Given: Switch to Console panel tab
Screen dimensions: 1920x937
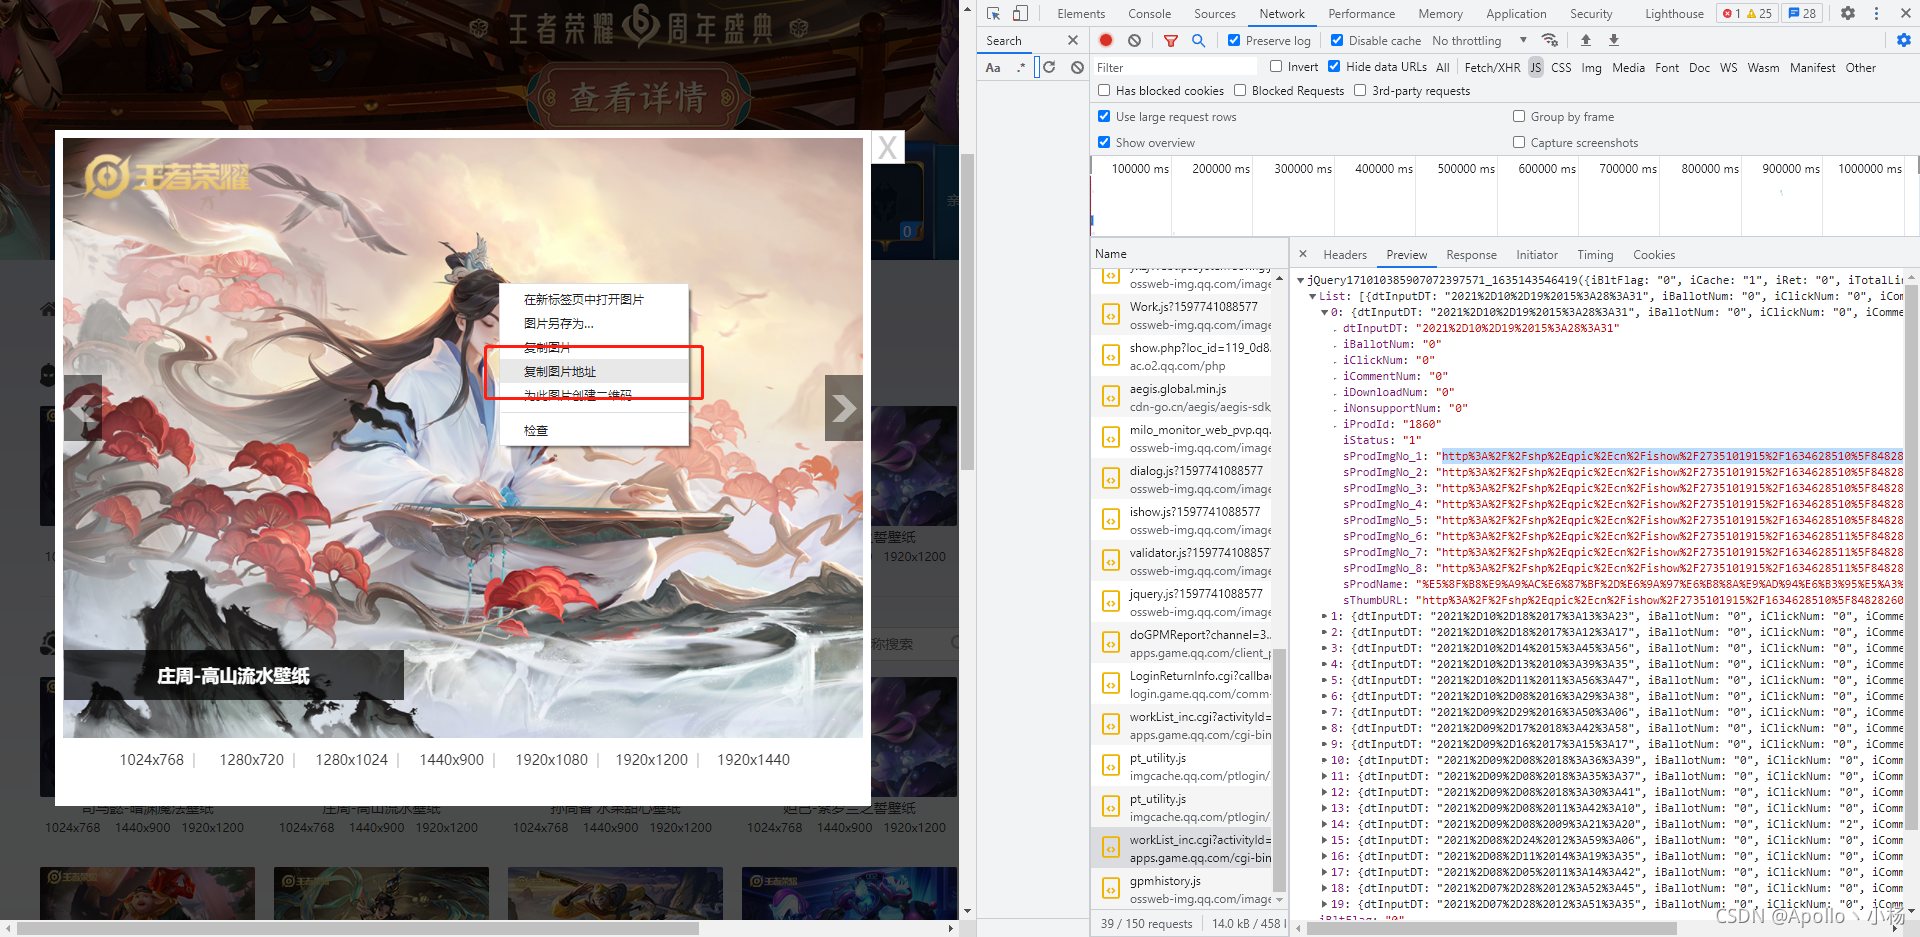Looking at the screenshot, I should point(1149,14).
